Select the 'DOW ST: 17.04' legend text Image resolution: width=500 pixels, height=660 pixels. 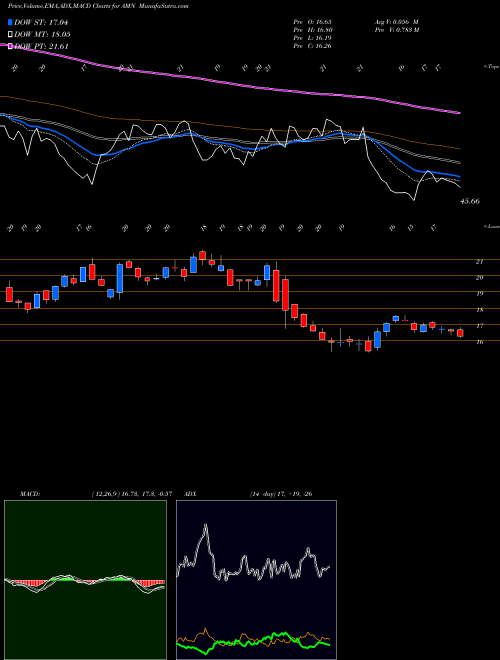[41, 22]
